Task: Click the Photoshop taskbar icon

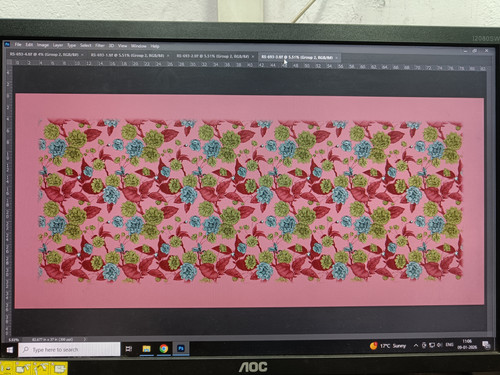Action: point(181,348)
